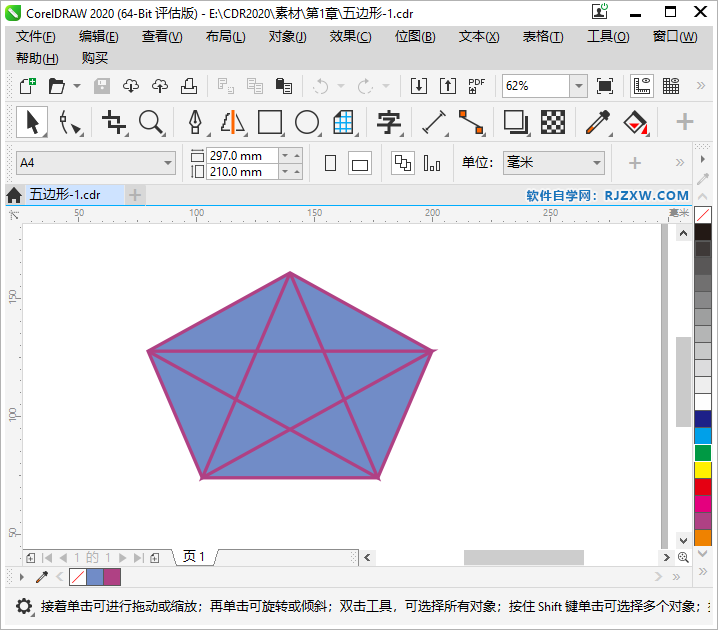Open the 编辑(E) menu
This screenshot has height=630, width=718.
pyautogui.click(x=98, y=37)
